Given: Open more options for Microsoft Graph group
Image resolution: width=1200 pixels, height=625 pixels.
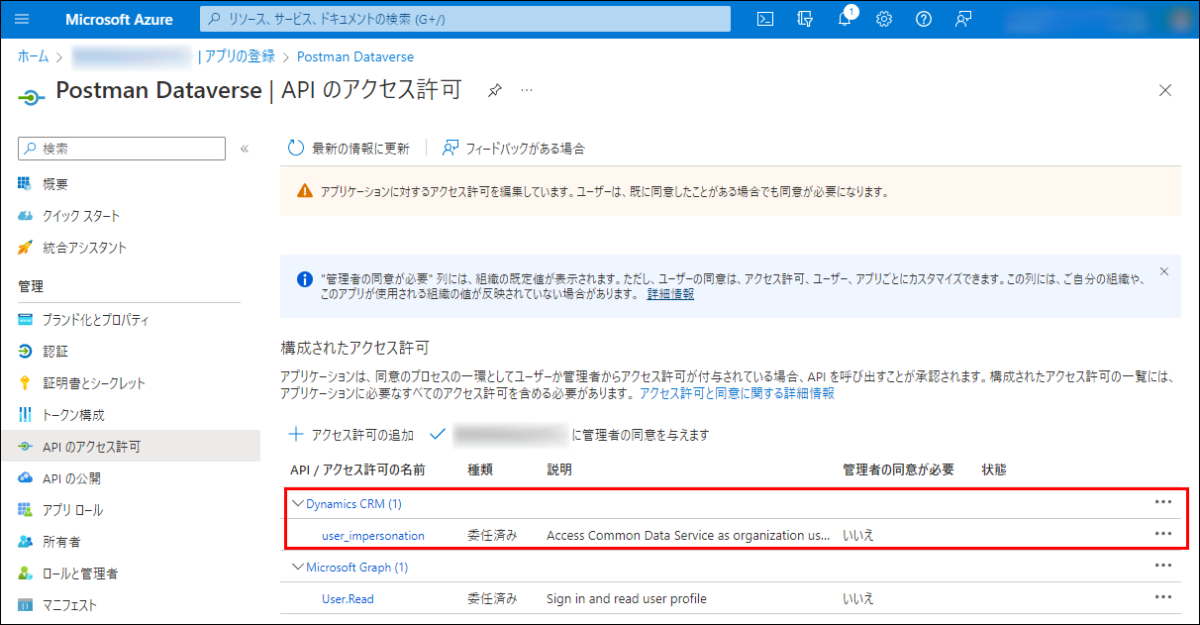Looking at the screenshot, I should (1163, 566).
